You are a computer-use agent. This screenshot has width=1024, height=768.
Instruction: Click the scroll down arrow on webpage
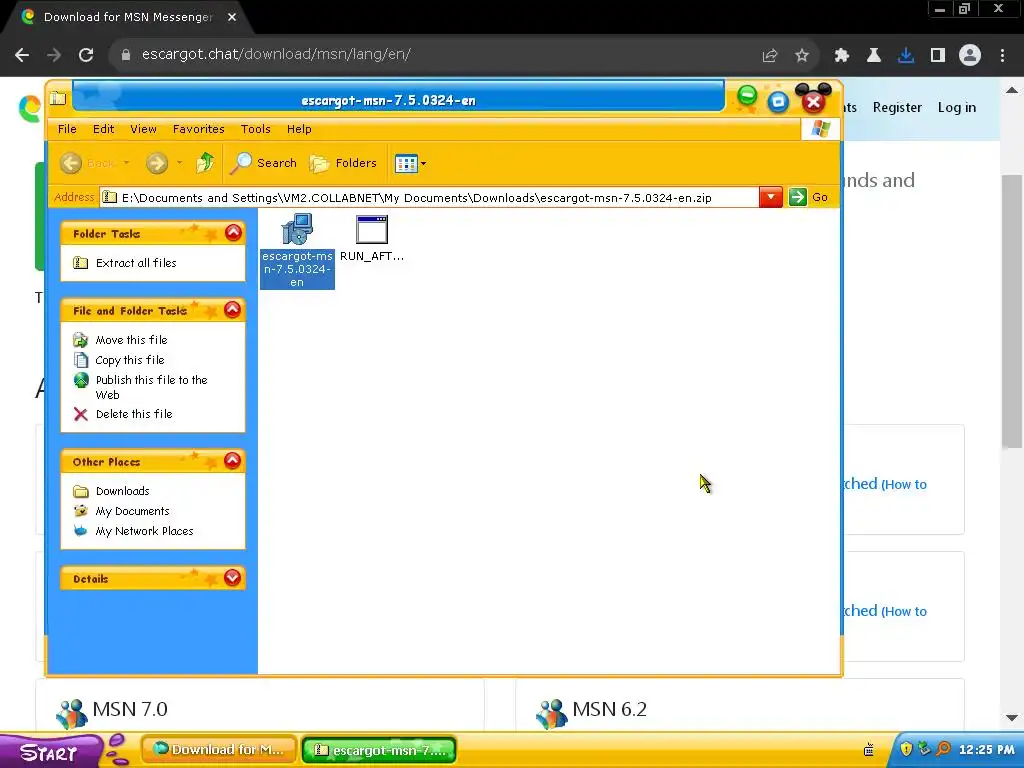pyautogui.click(x=1012, y=718)
